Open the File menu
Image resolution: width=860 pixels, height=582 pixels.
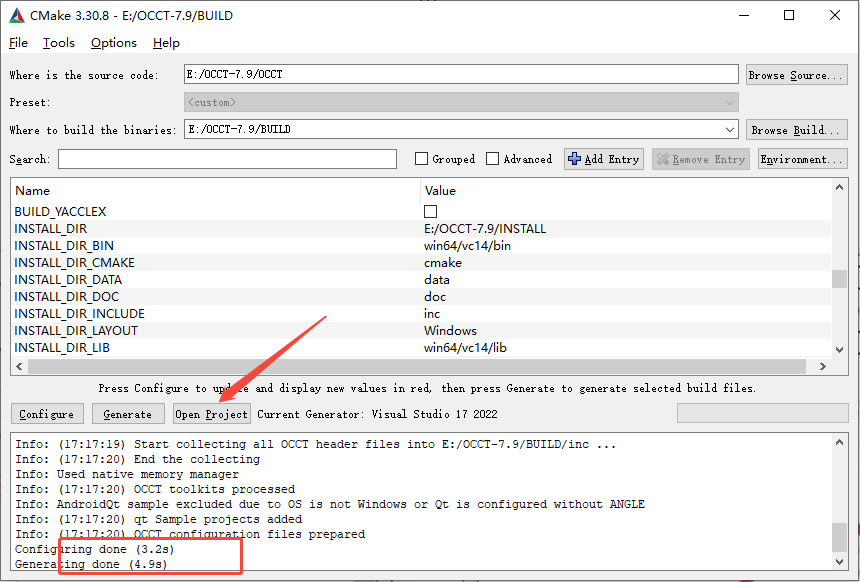click(x=18, y=43)
